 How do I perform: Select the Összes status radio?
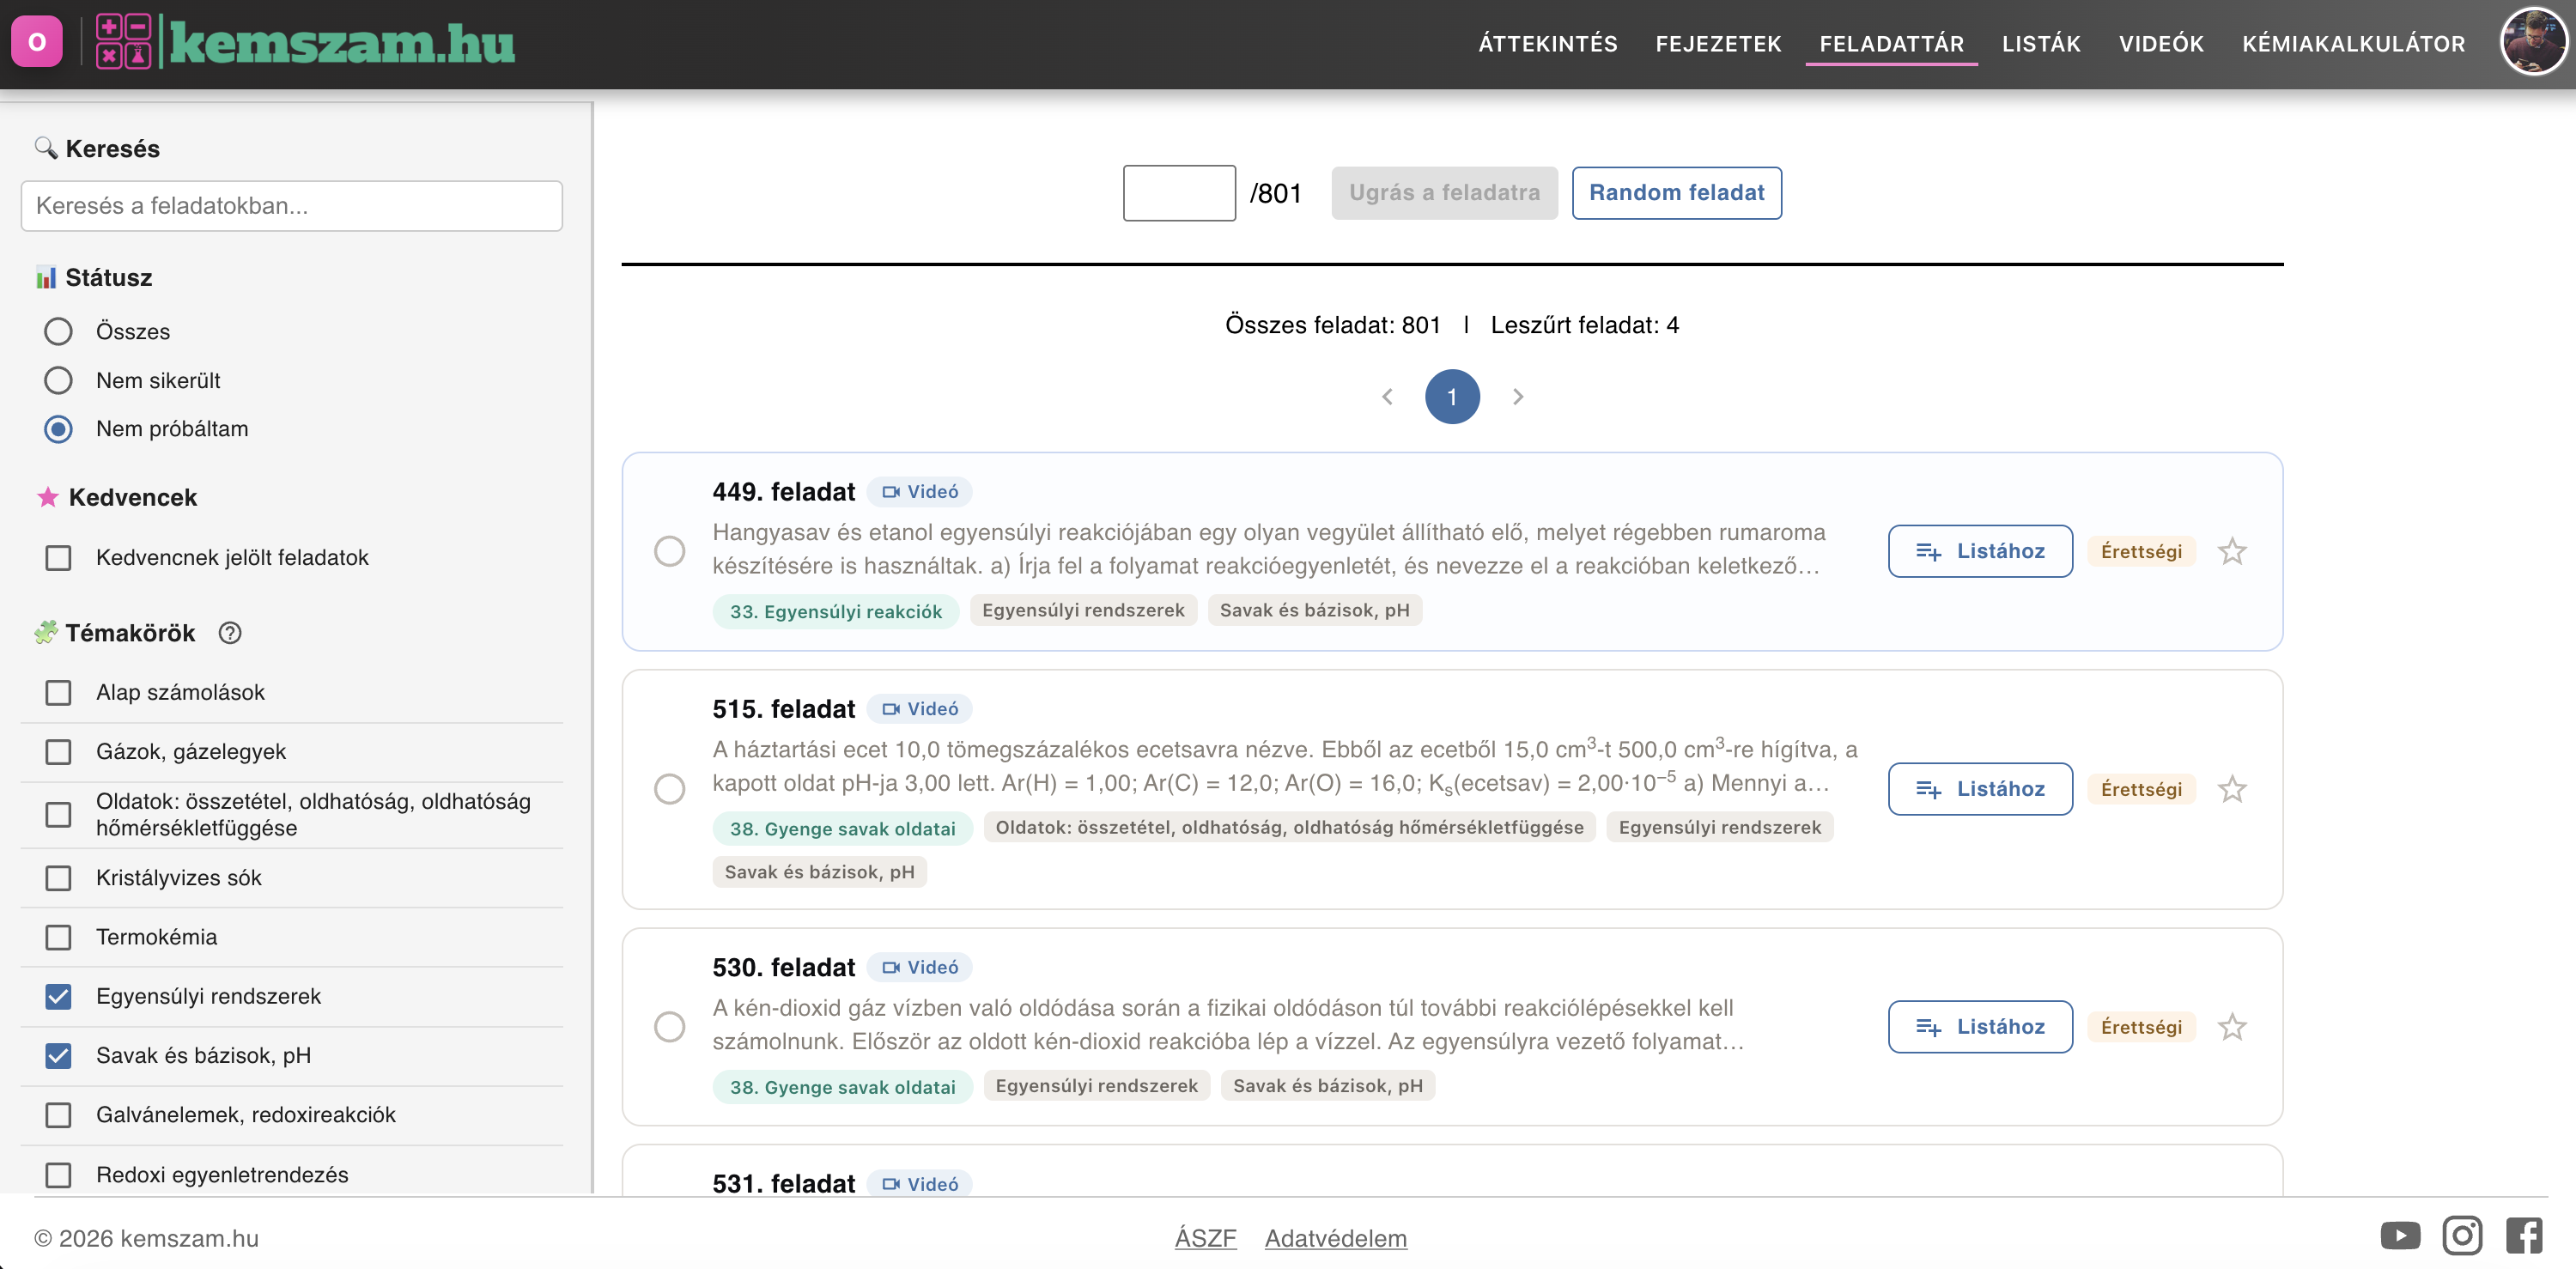point(58,331)
